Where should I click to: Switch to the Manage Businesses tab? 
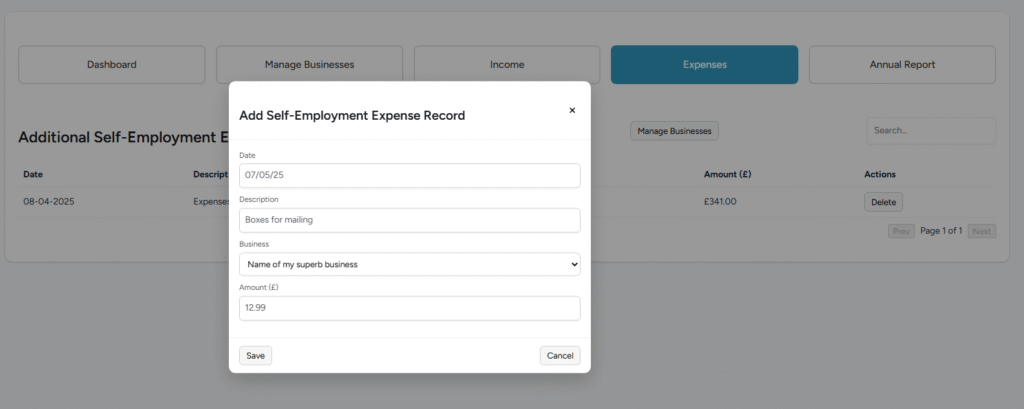[x=309, y=65]
